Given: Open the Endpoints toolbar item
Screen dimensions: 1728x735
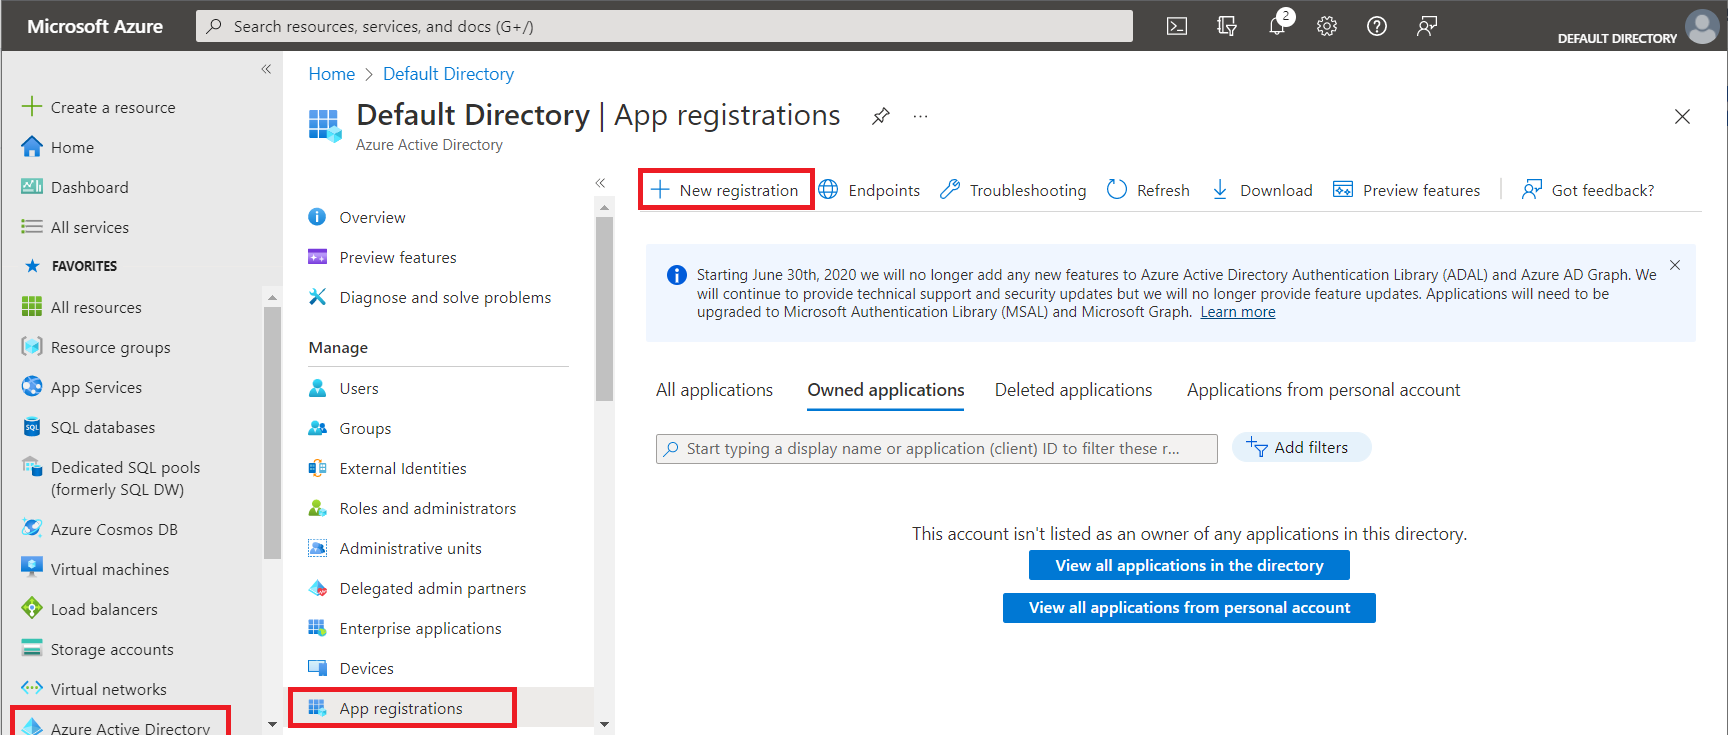Looking at the screenshot, I should pyautogui.click(x=869, y=190).
